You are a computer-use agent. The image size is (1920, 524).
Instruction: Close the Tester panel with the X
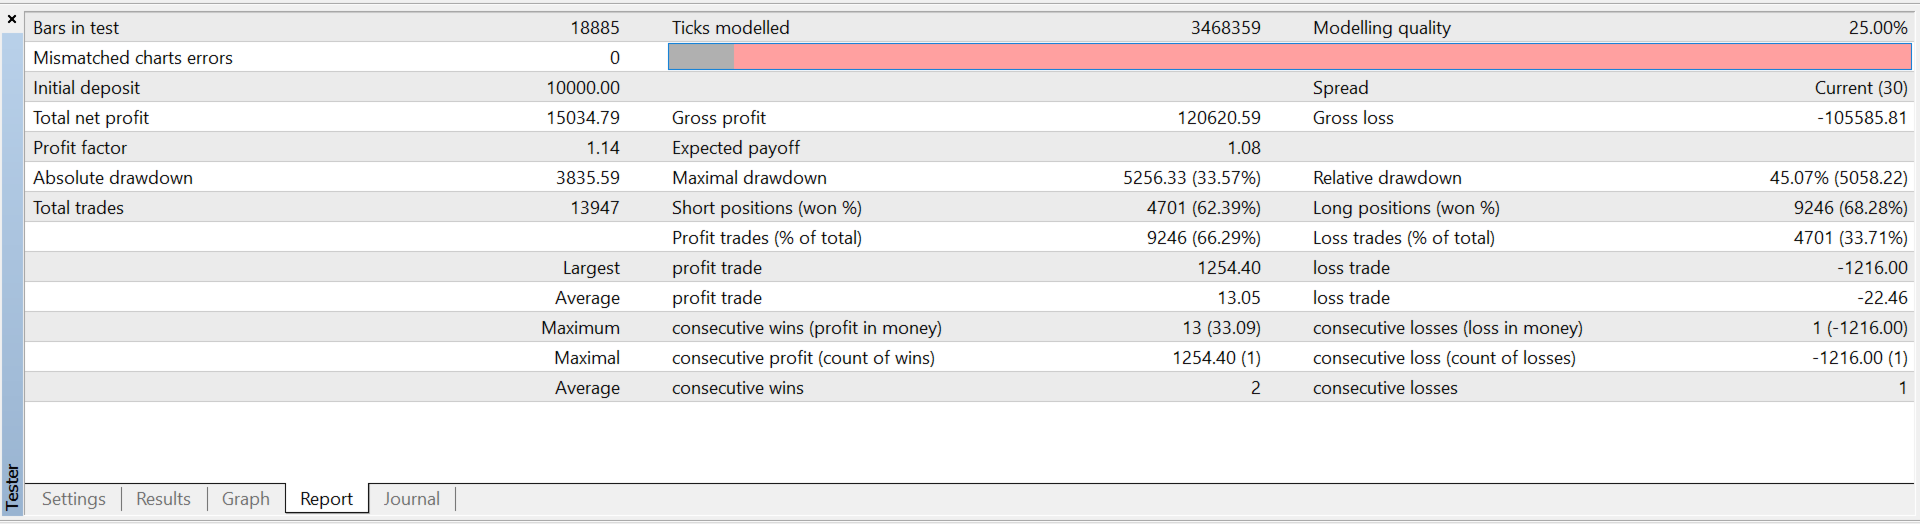[12, 18]
